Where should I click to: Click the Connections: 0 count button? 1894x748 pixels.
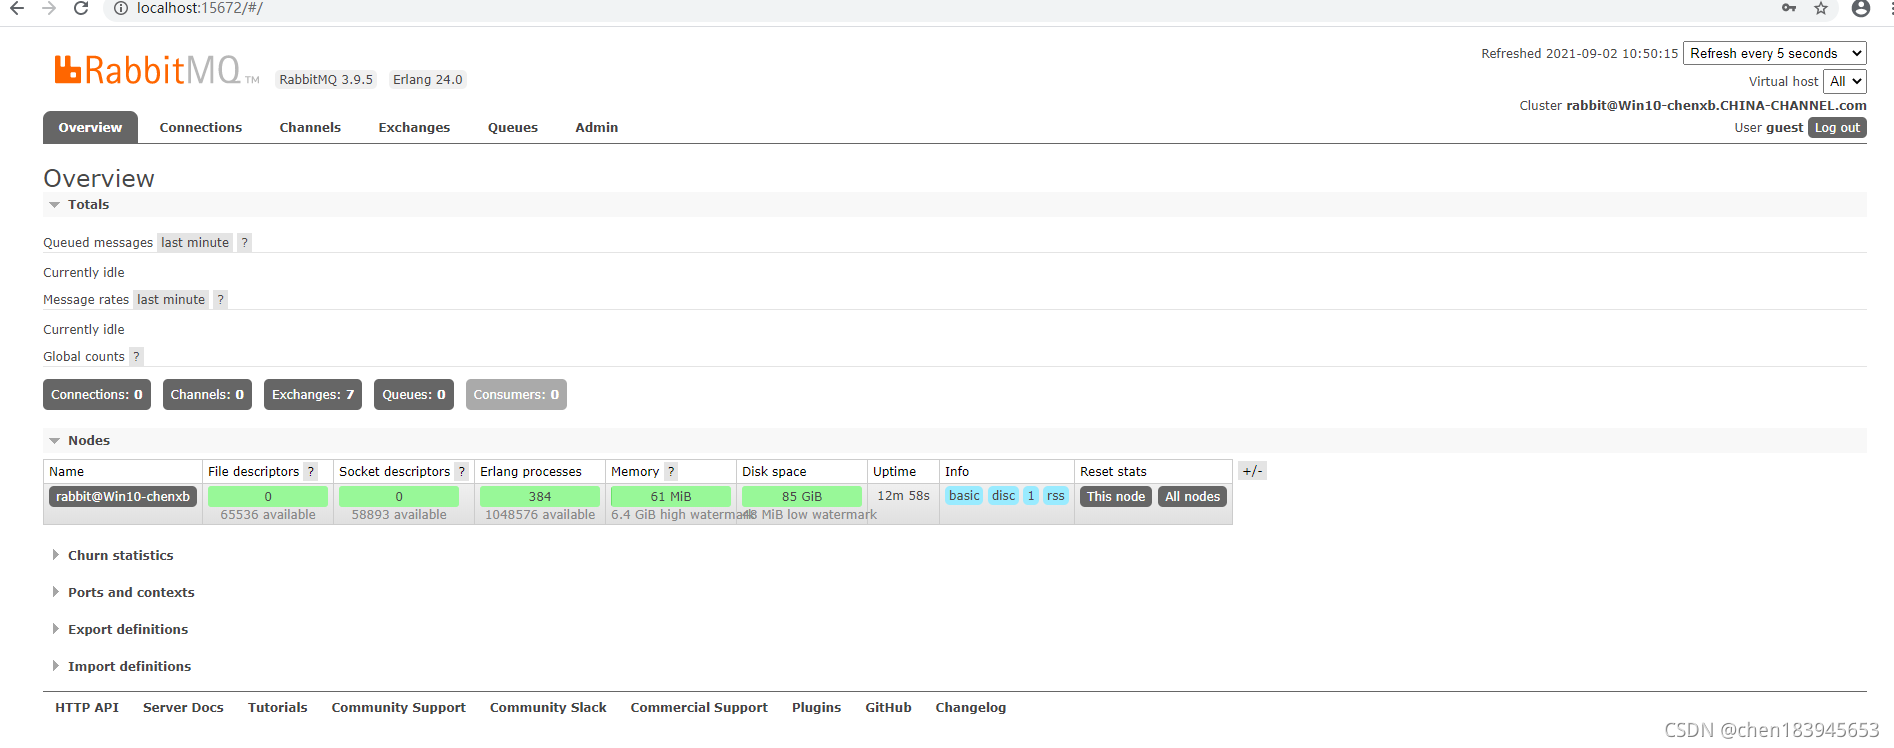[97, 394]
